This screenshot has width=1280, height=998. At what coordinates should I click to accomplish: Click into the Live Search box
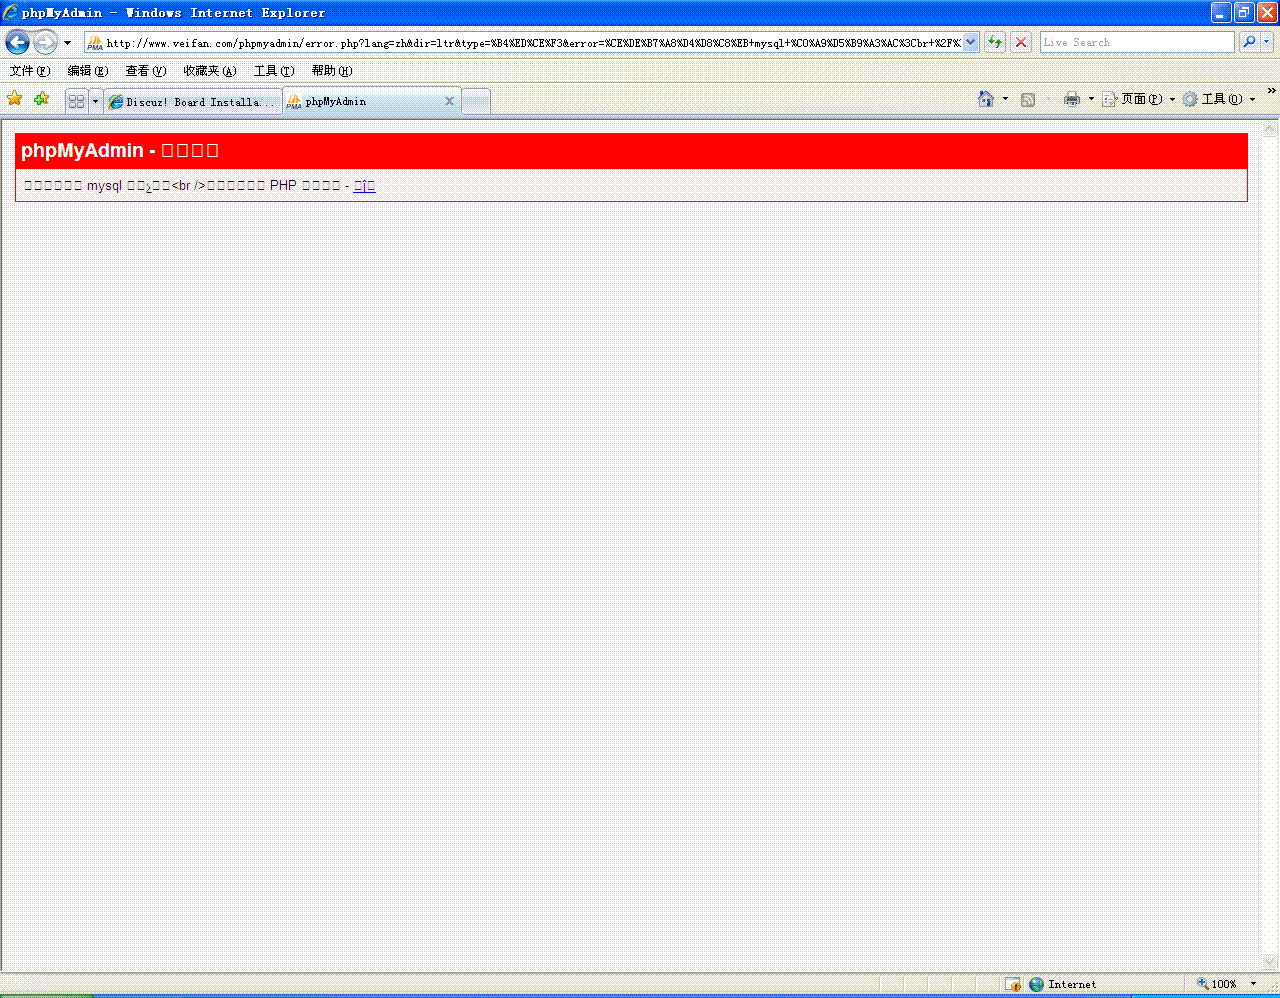1137,42
